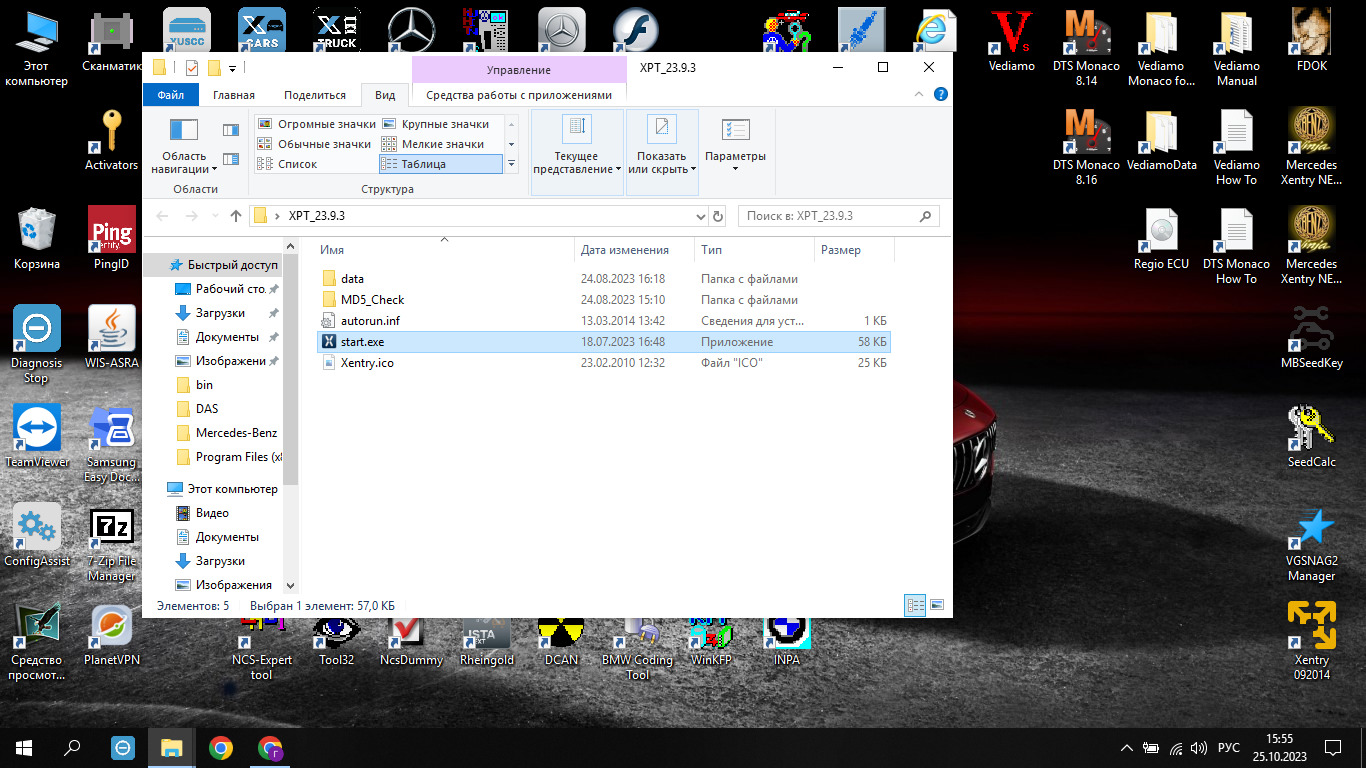This screenshot has width=1366, height=768.
Task: Switch to large thumbnails view in status bar
Action: 937,605
